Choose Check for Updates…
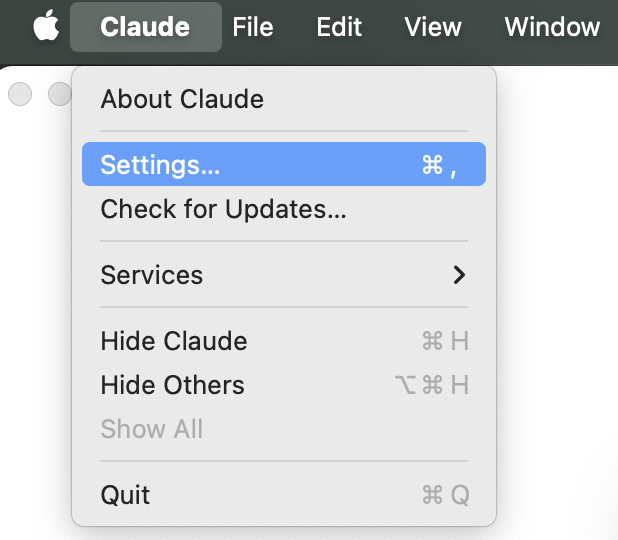Viewport: 618px width, 540px height. (x=223, y=210)
